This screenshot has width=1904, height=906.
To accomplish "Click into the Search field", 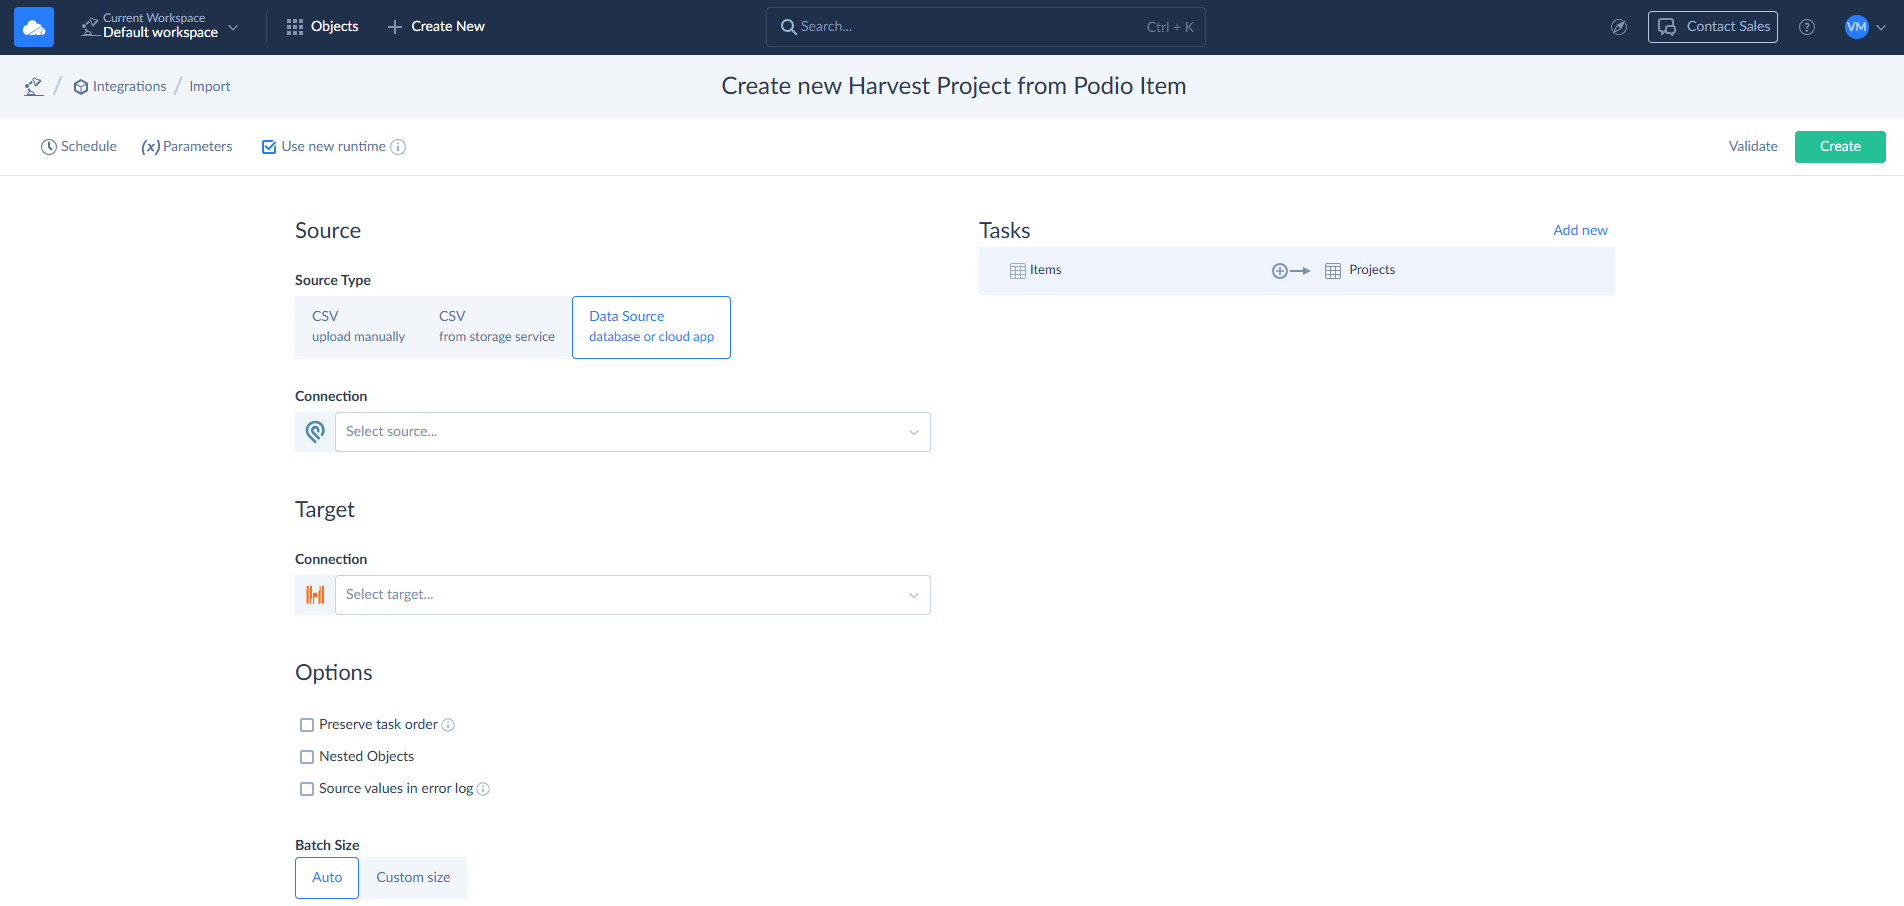I will 970,27.
